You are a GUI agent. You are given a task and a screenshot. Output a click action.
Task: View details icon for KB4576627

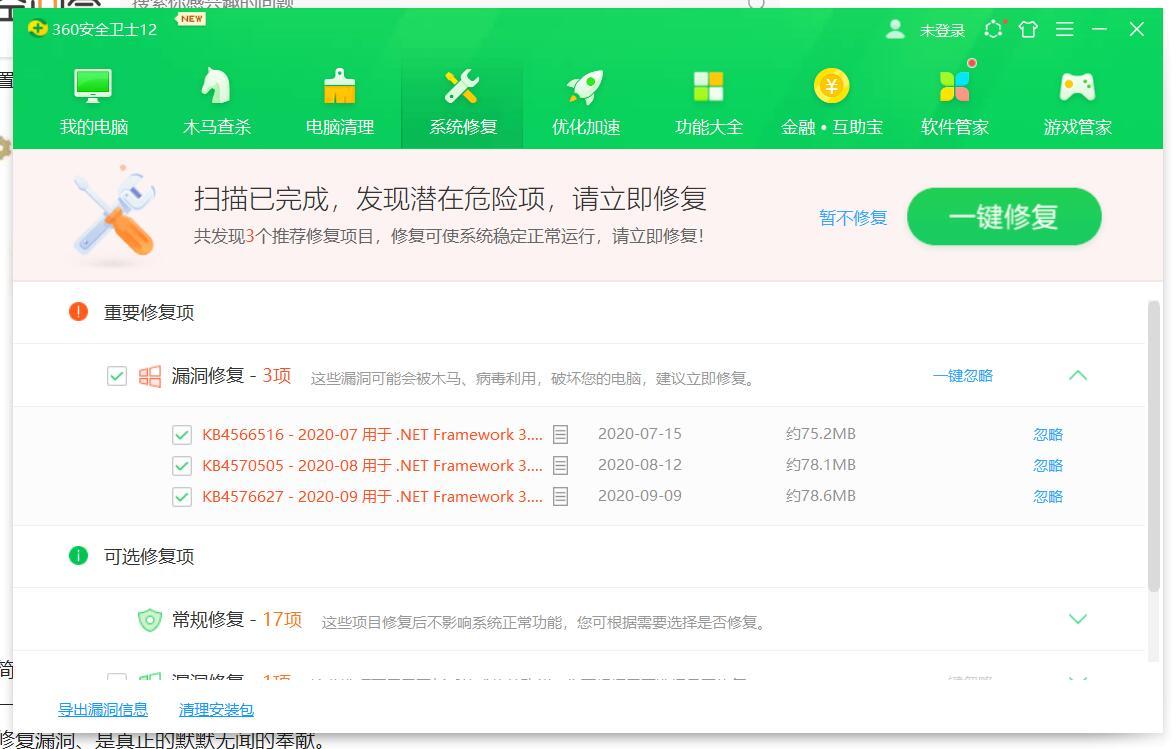tap(560, 496)
